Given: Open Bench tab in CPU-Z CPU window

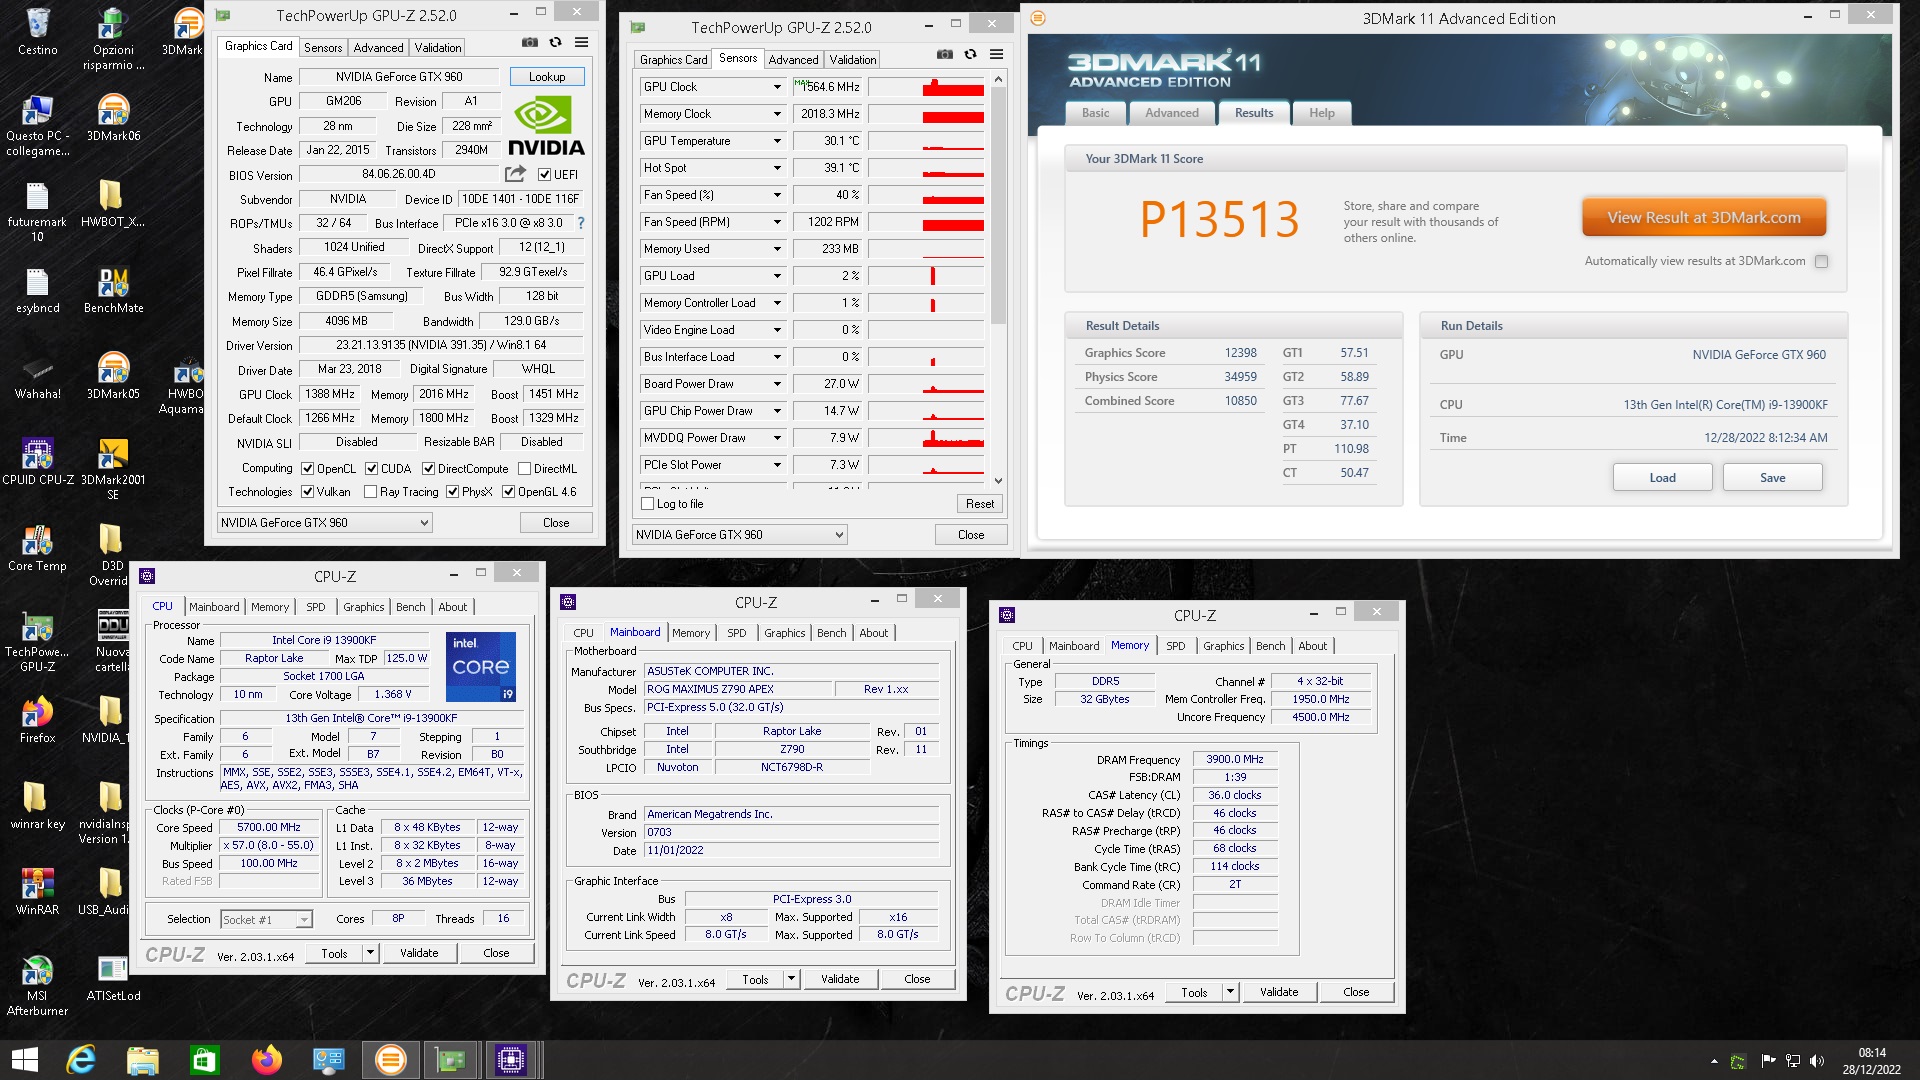Looking at the screenshot, I should pos(410,607).
